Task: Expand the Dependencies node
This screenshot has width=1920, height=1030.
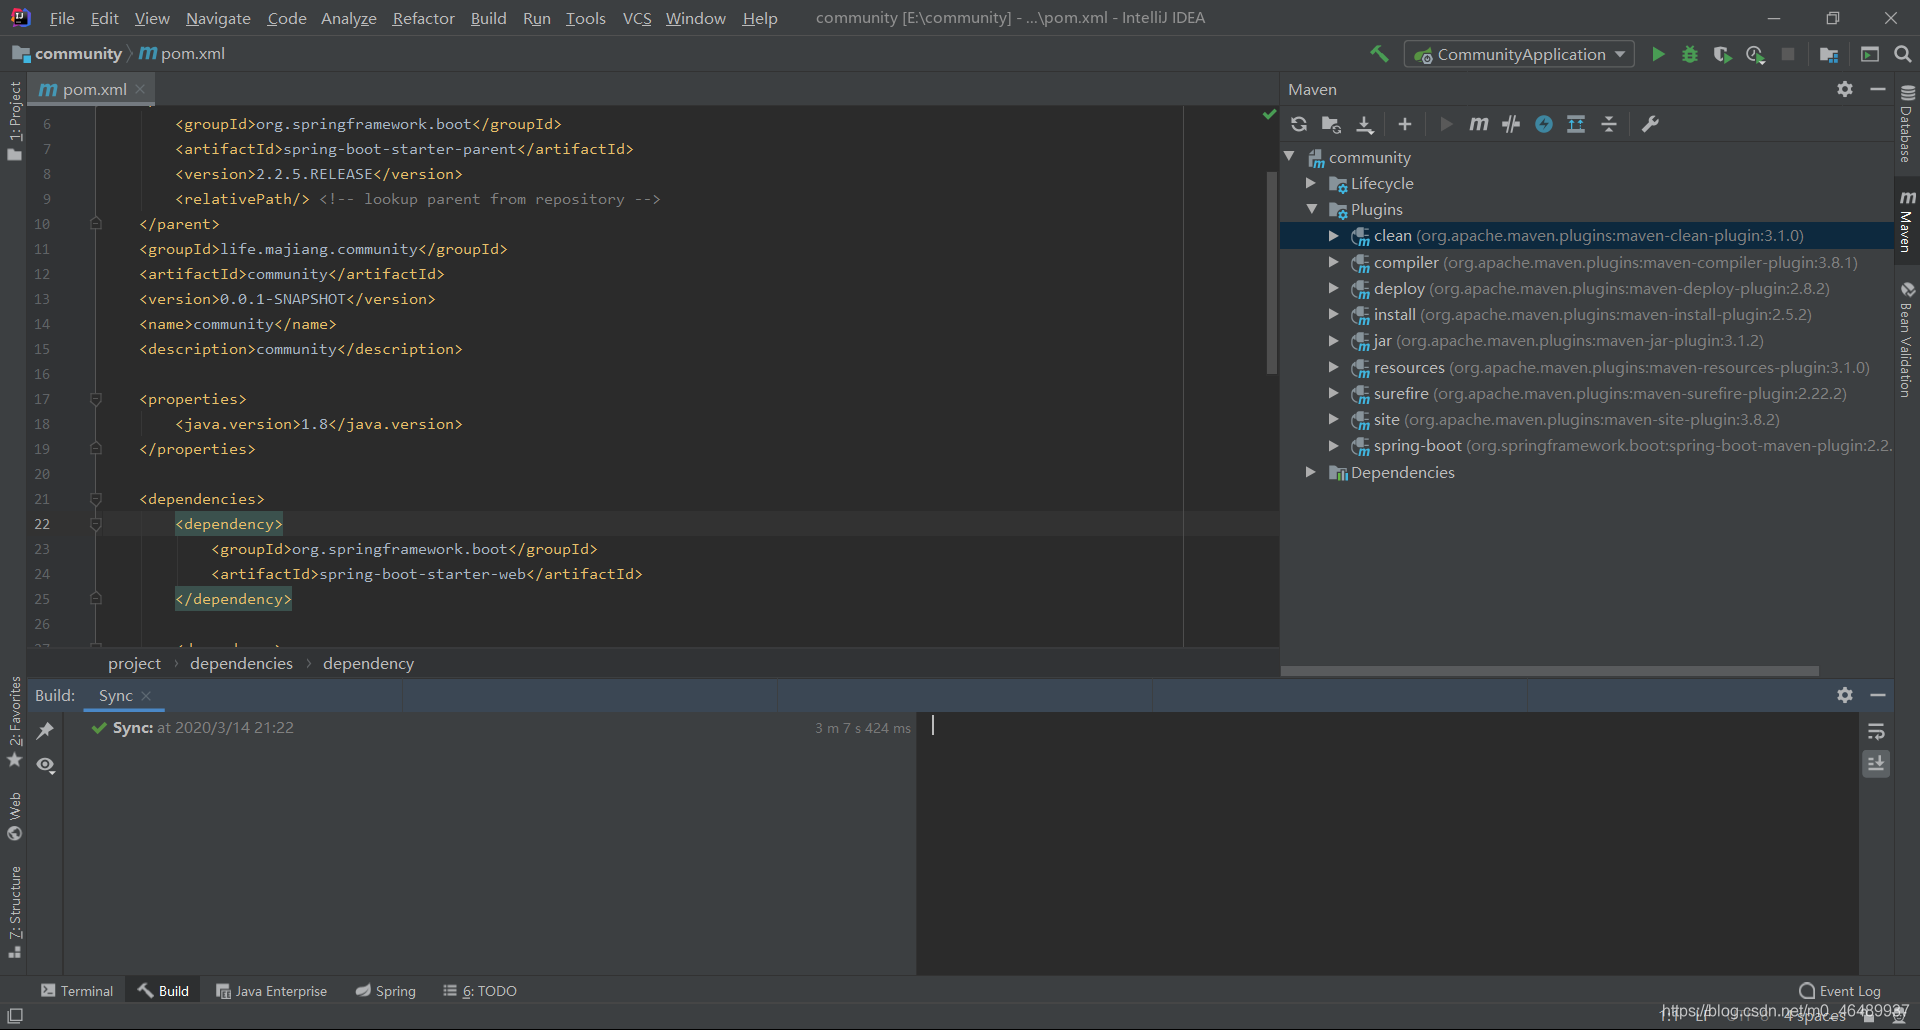Action: [x=1311, y=472]
